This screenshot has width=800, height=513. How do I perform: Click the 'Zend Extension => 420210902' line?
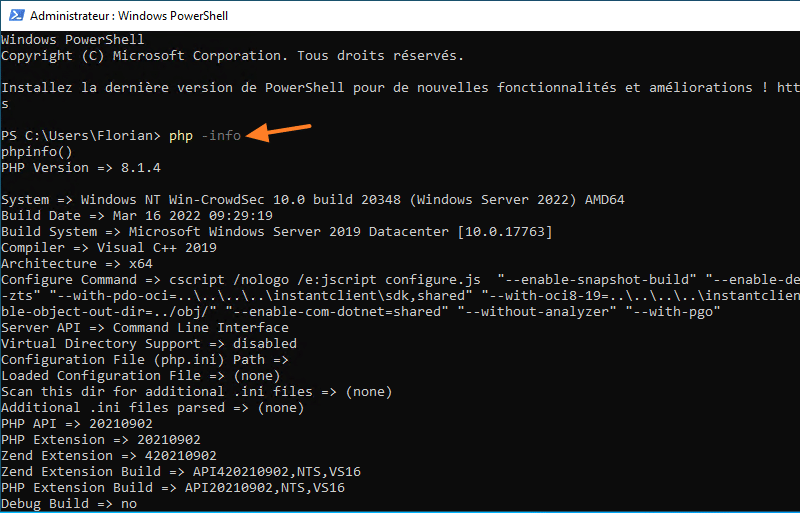point(109,456)
